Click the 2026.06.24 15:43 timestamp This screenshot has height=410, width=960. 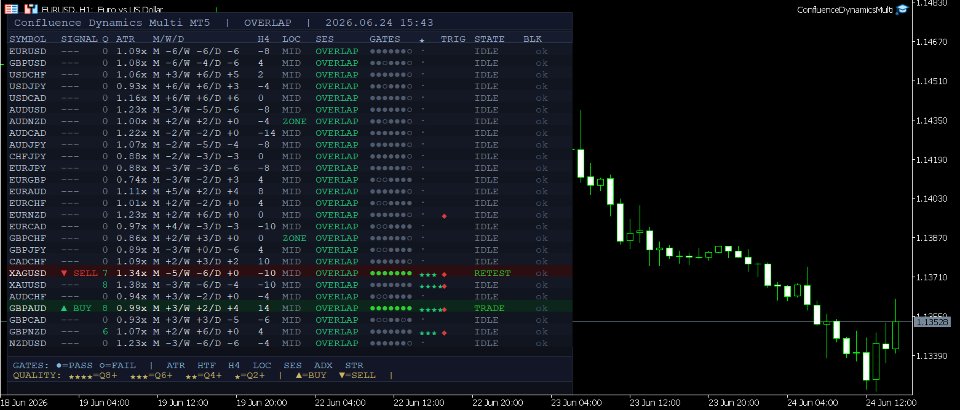379,23
